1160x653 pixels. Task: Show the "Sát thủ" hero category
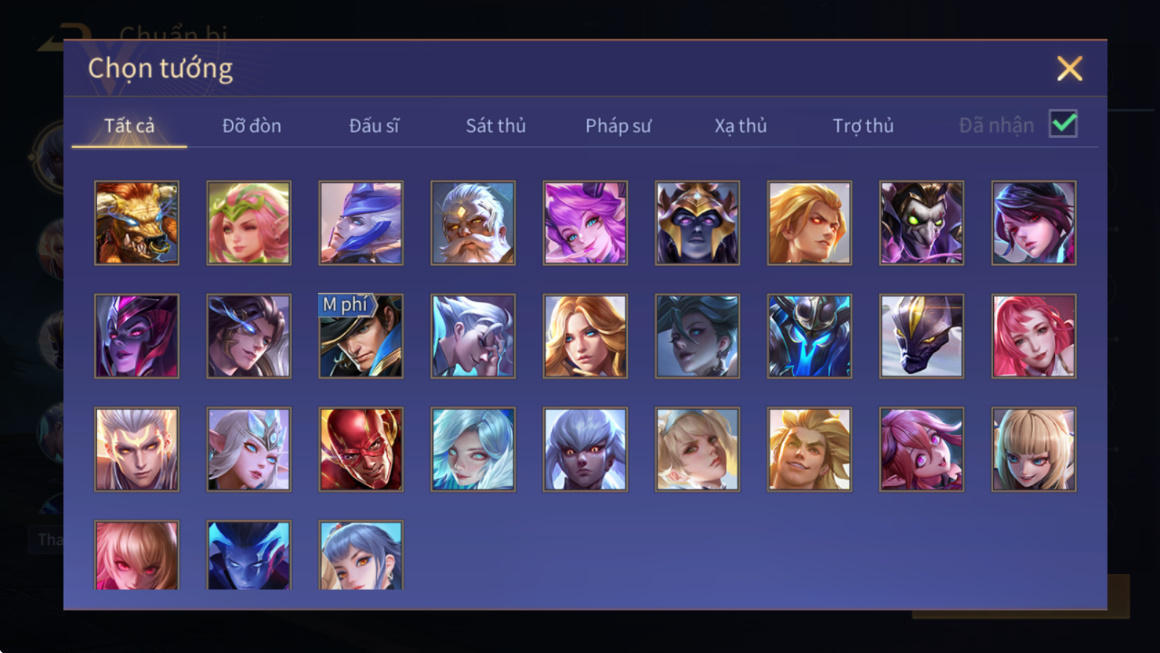[496, 126]
